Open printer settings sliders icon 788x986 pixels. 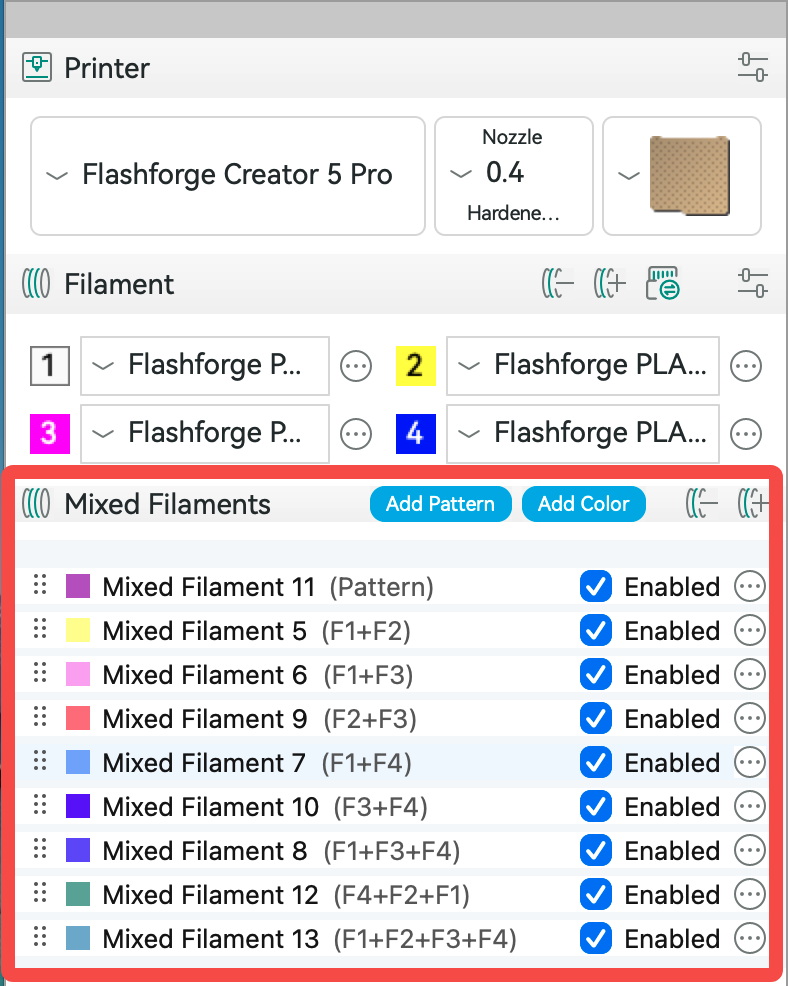pyautogui.click(x=752, y=67)
